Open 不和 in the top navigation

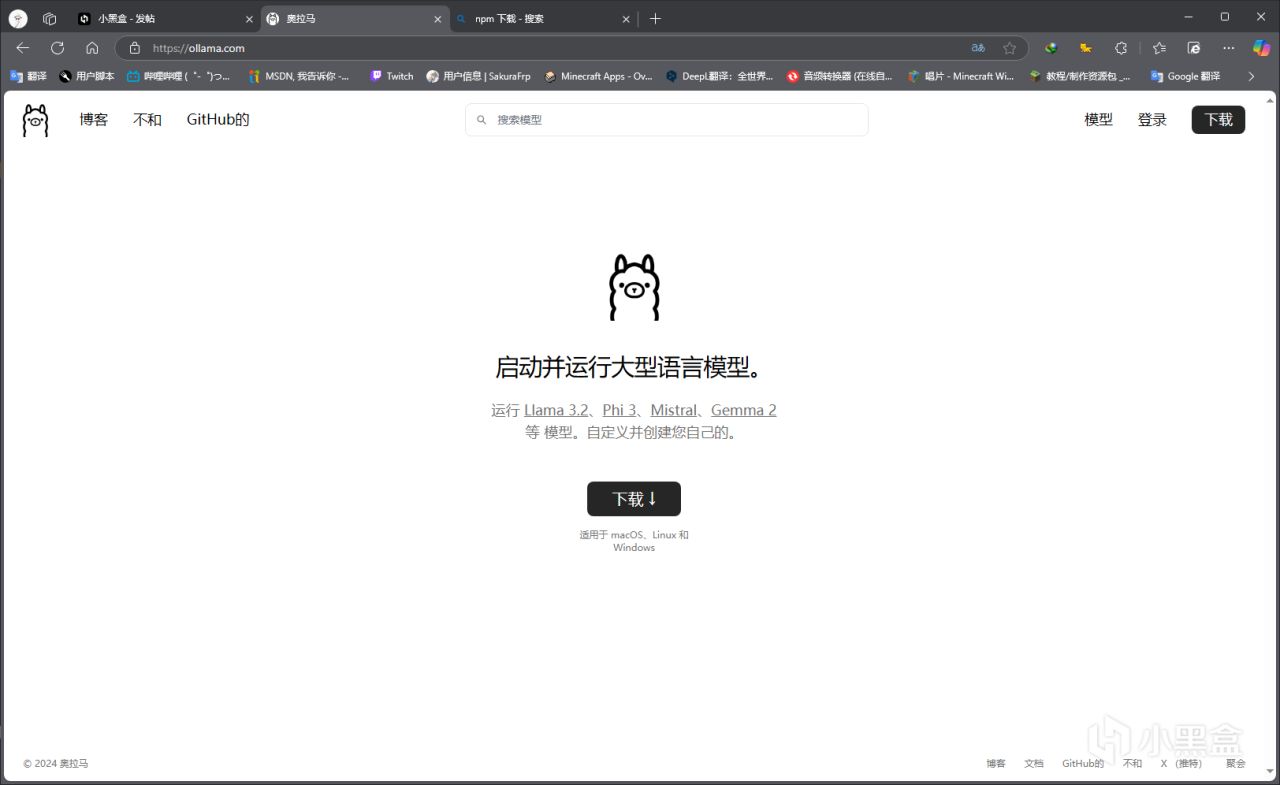(147, 120)
